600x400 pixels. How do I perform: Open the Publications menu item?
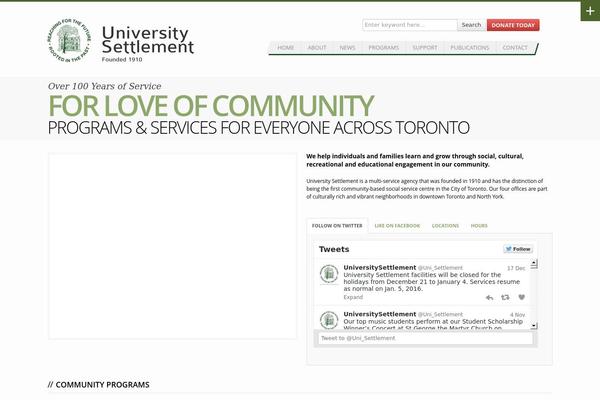click(x=470, y=48)
